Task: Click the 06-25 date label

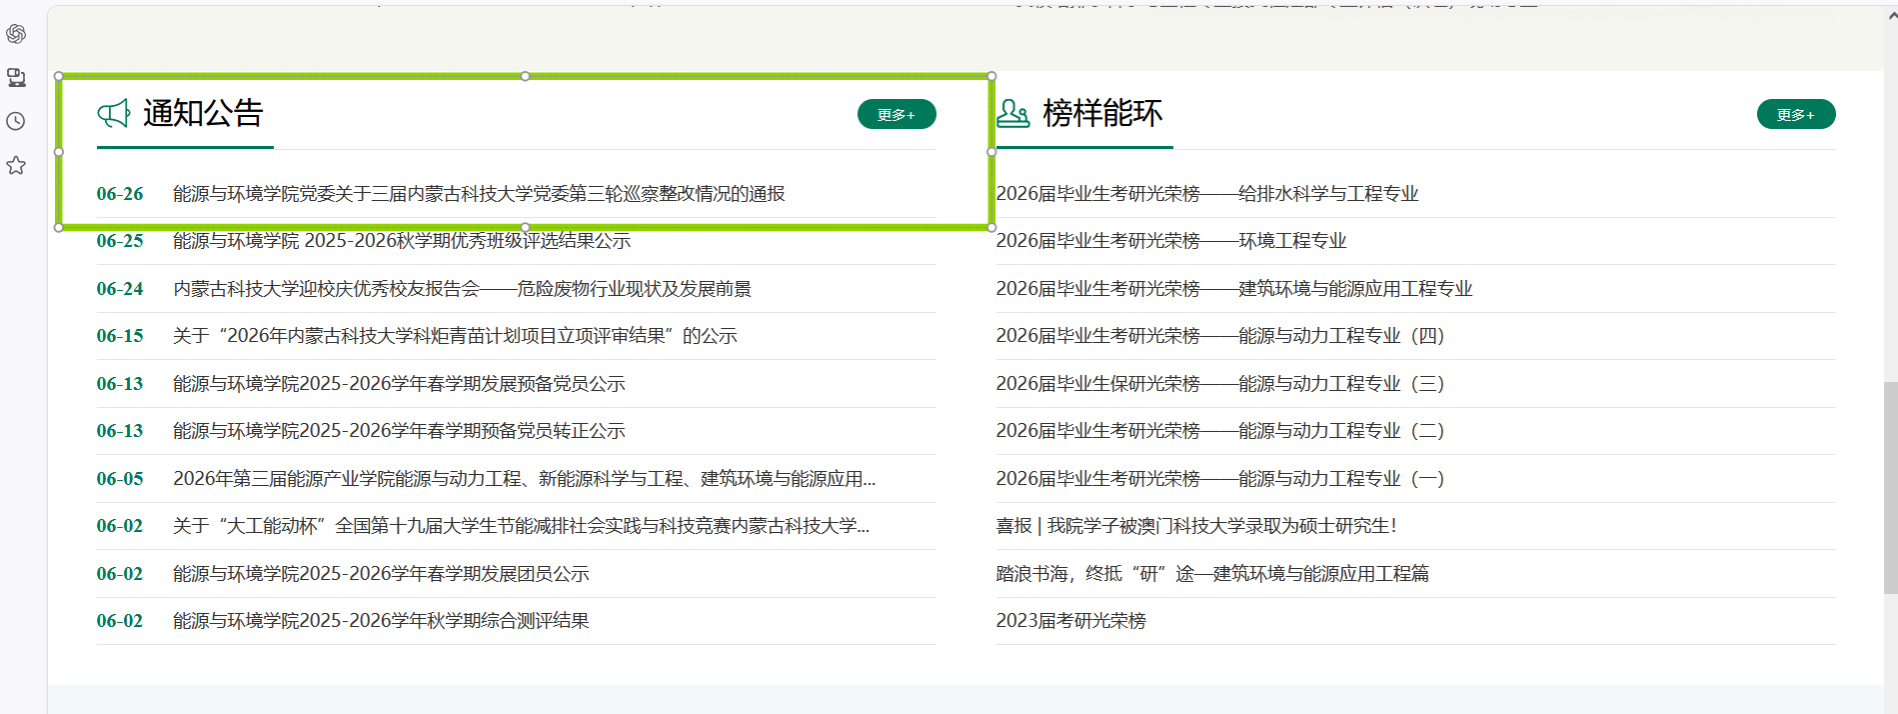Action: tap(120, 241)
